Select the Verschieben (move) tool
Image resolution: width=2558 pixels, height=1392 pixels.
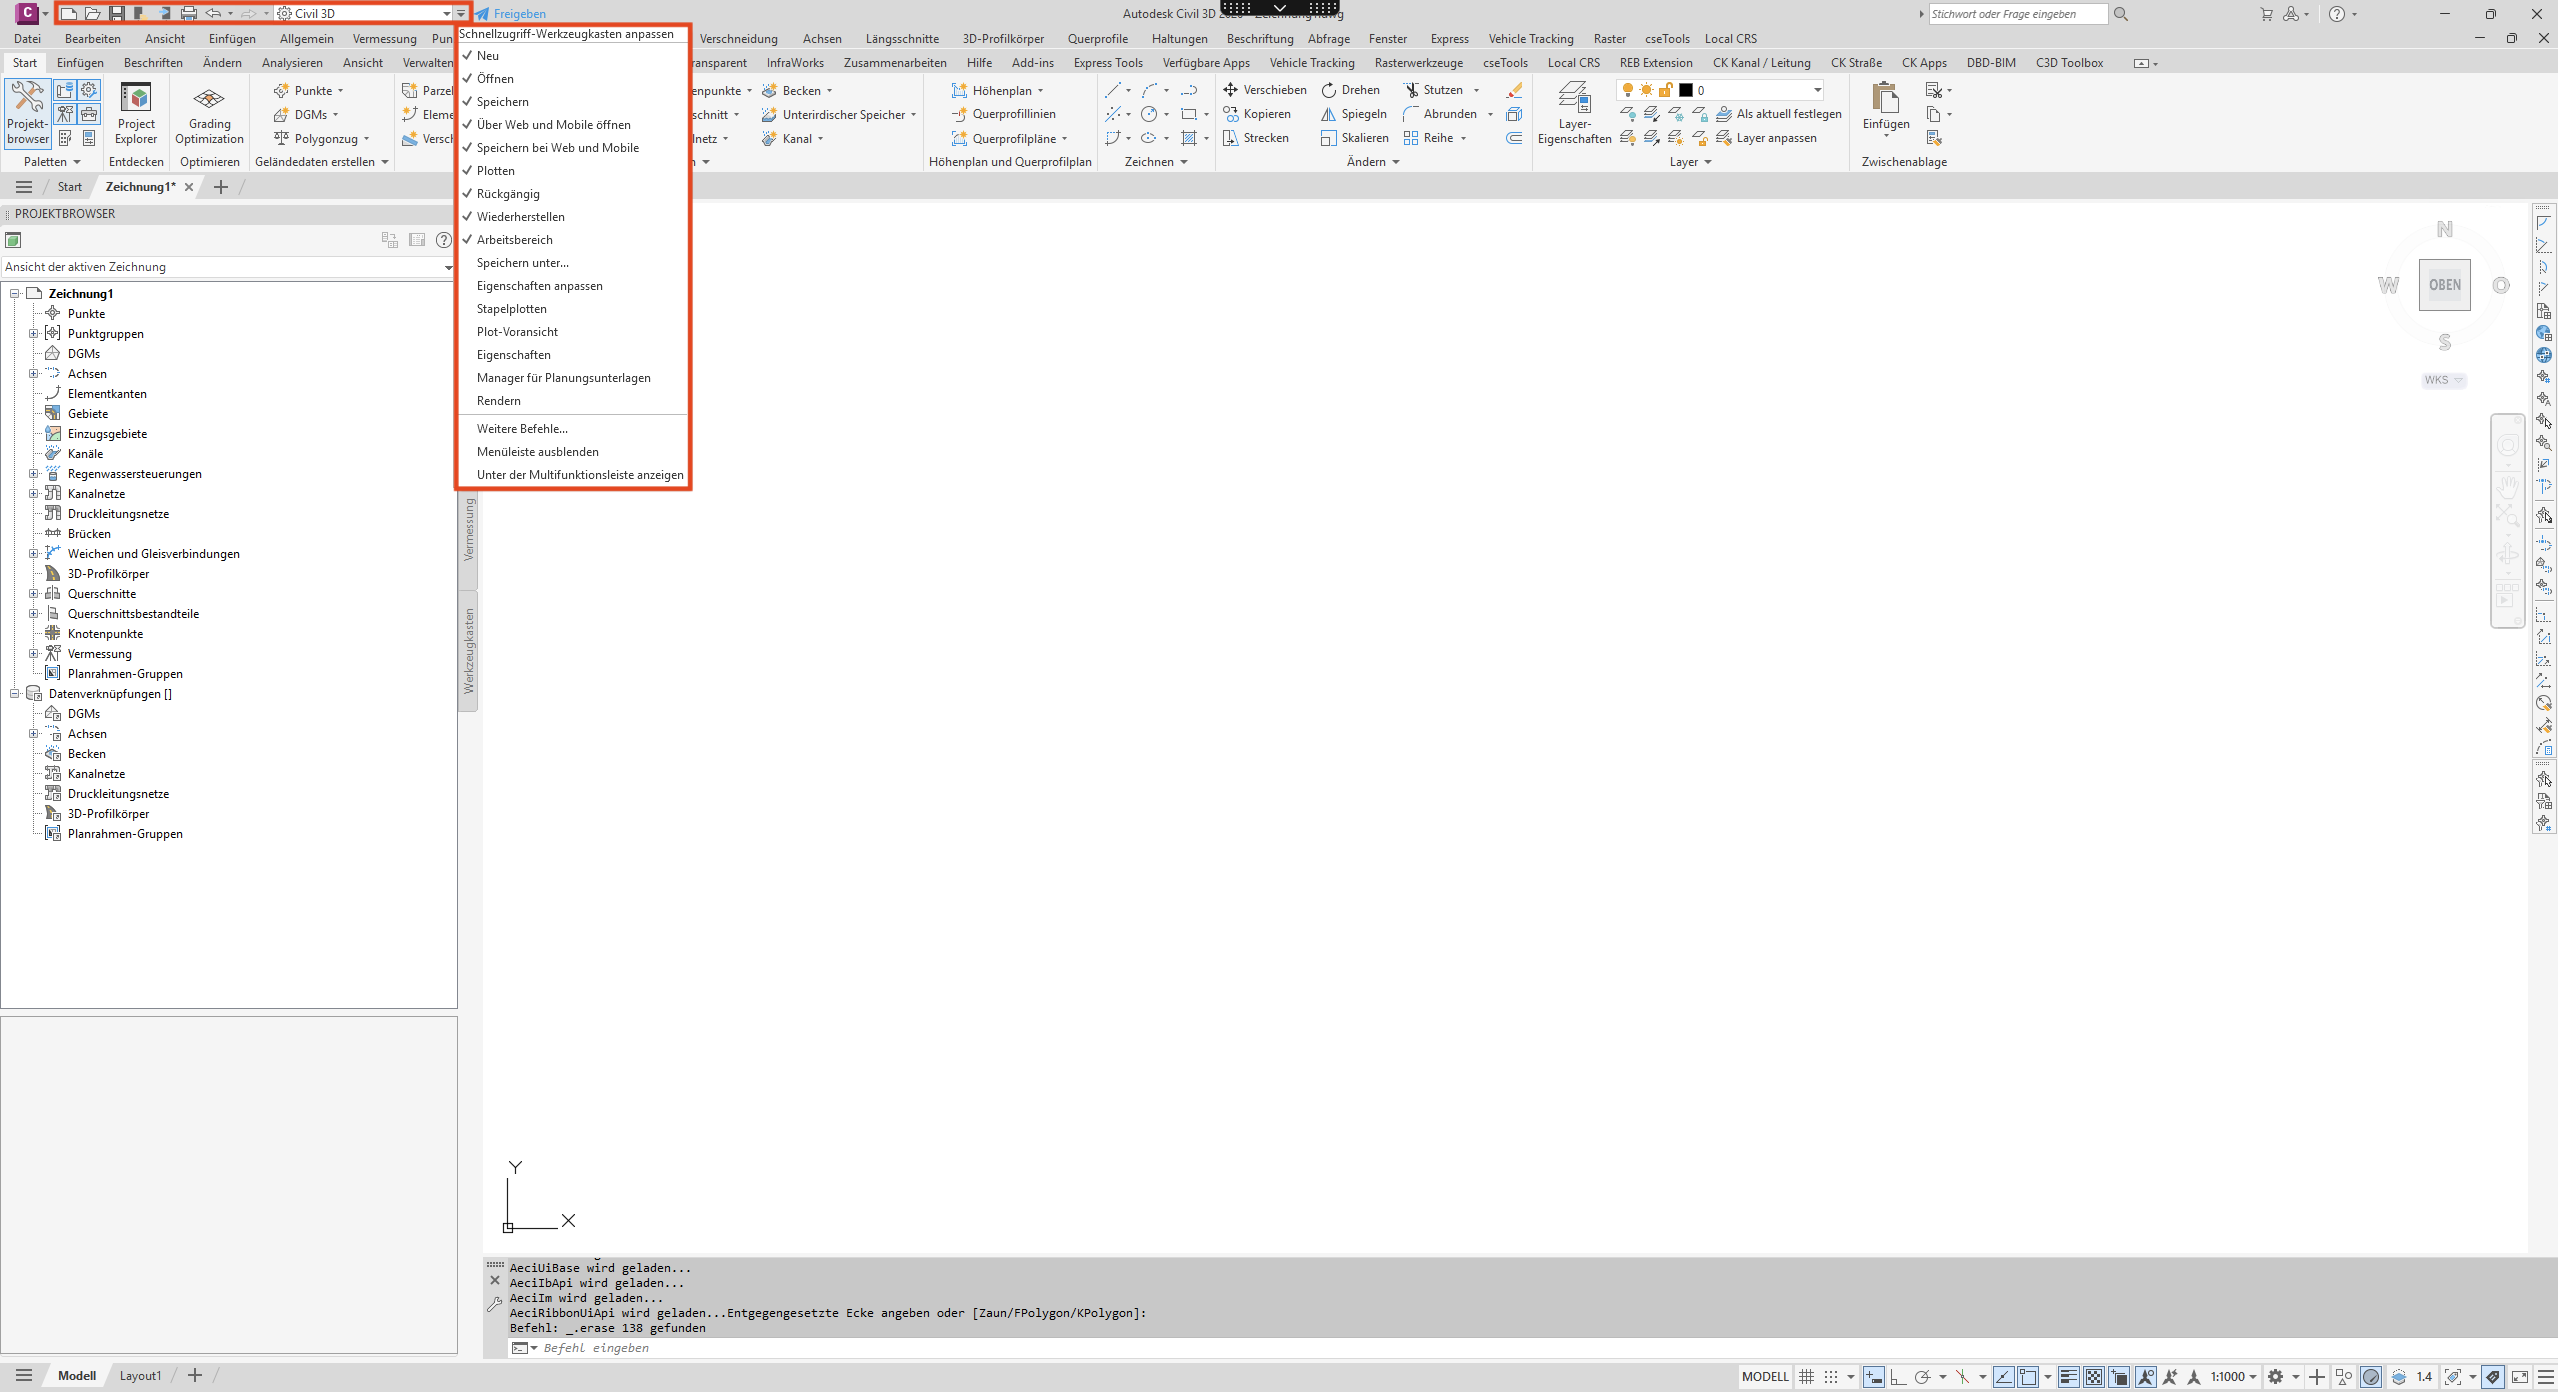[x=1265, y=90]
